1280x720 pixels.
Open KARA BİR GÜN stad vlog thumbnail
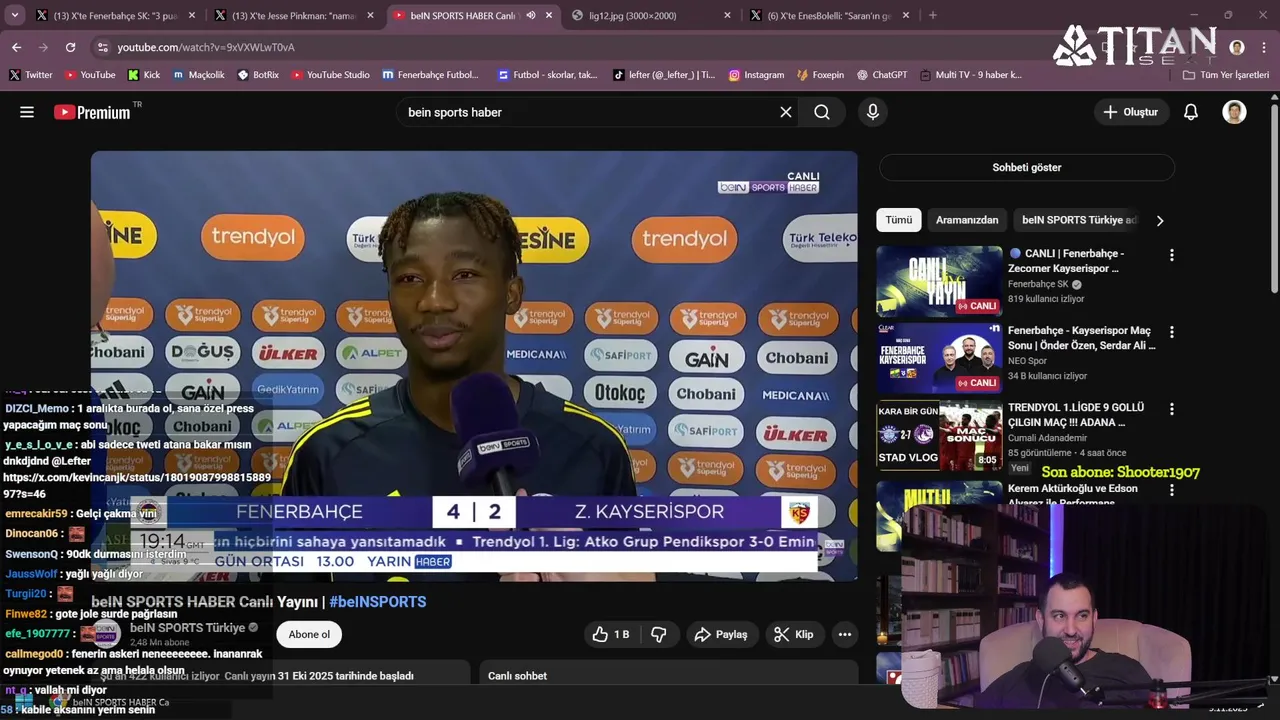click(939, 435)
